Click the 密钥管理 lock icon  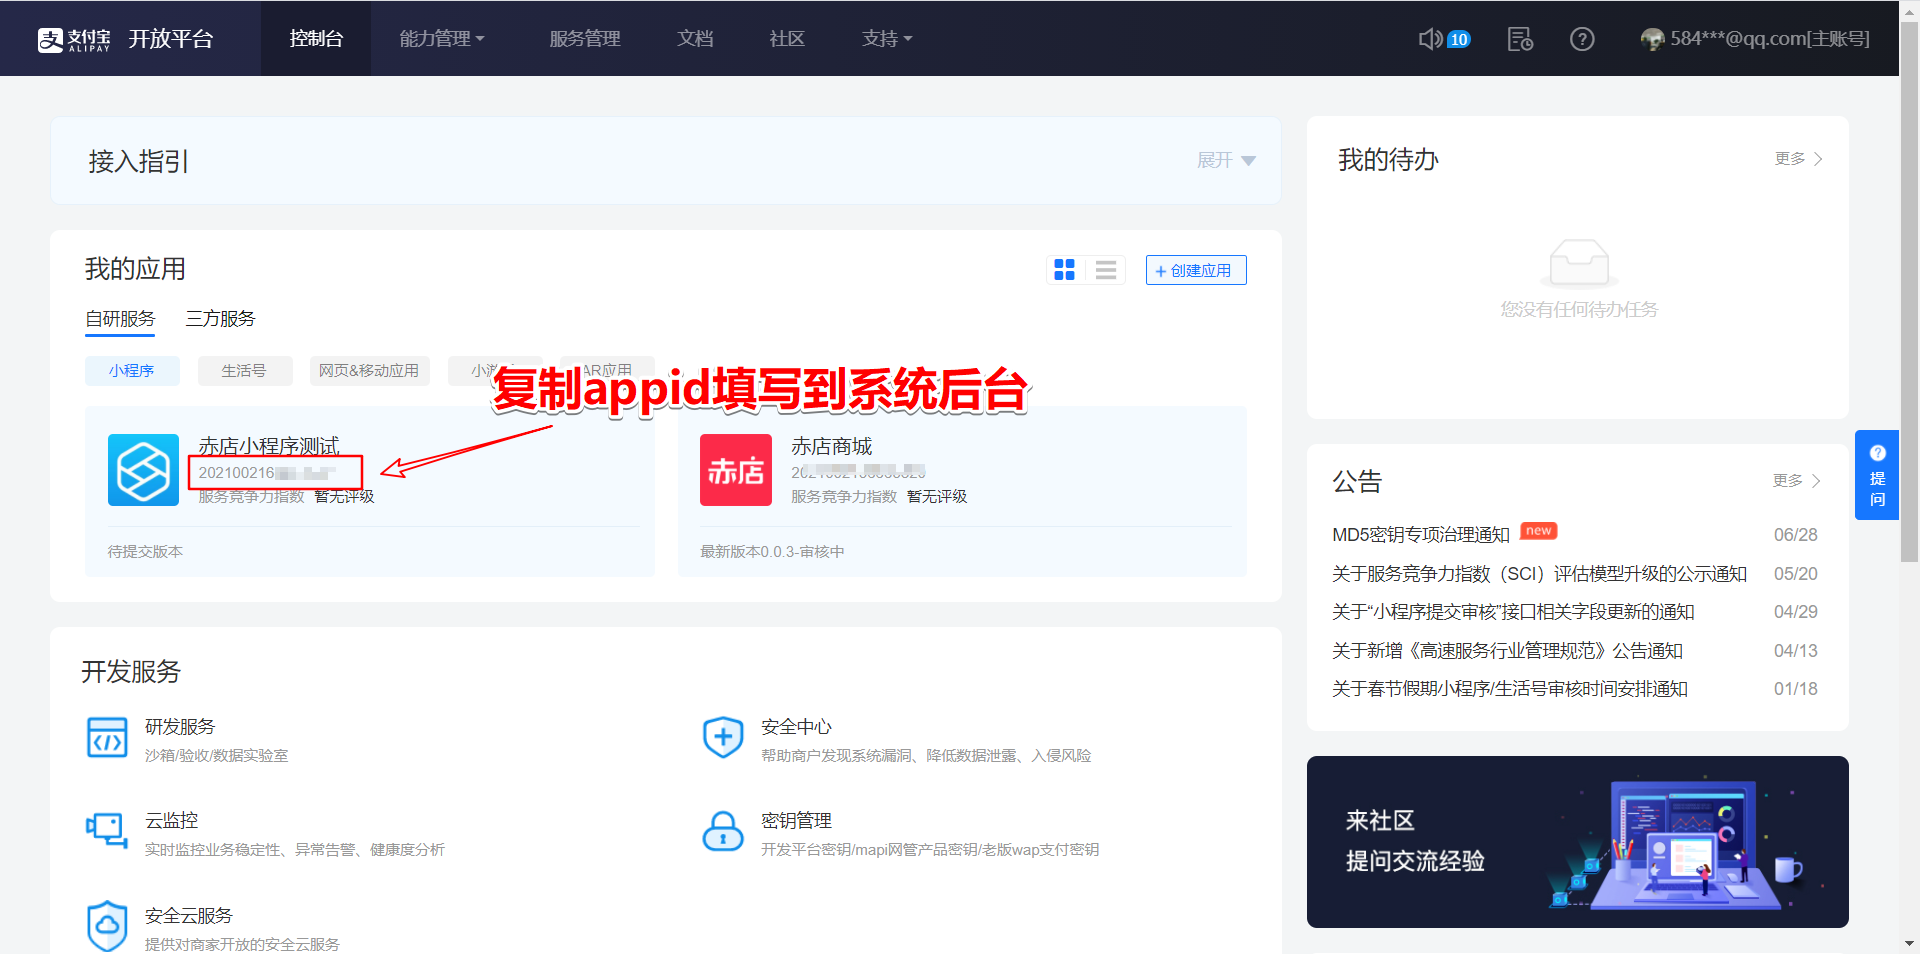pos(723,831)
